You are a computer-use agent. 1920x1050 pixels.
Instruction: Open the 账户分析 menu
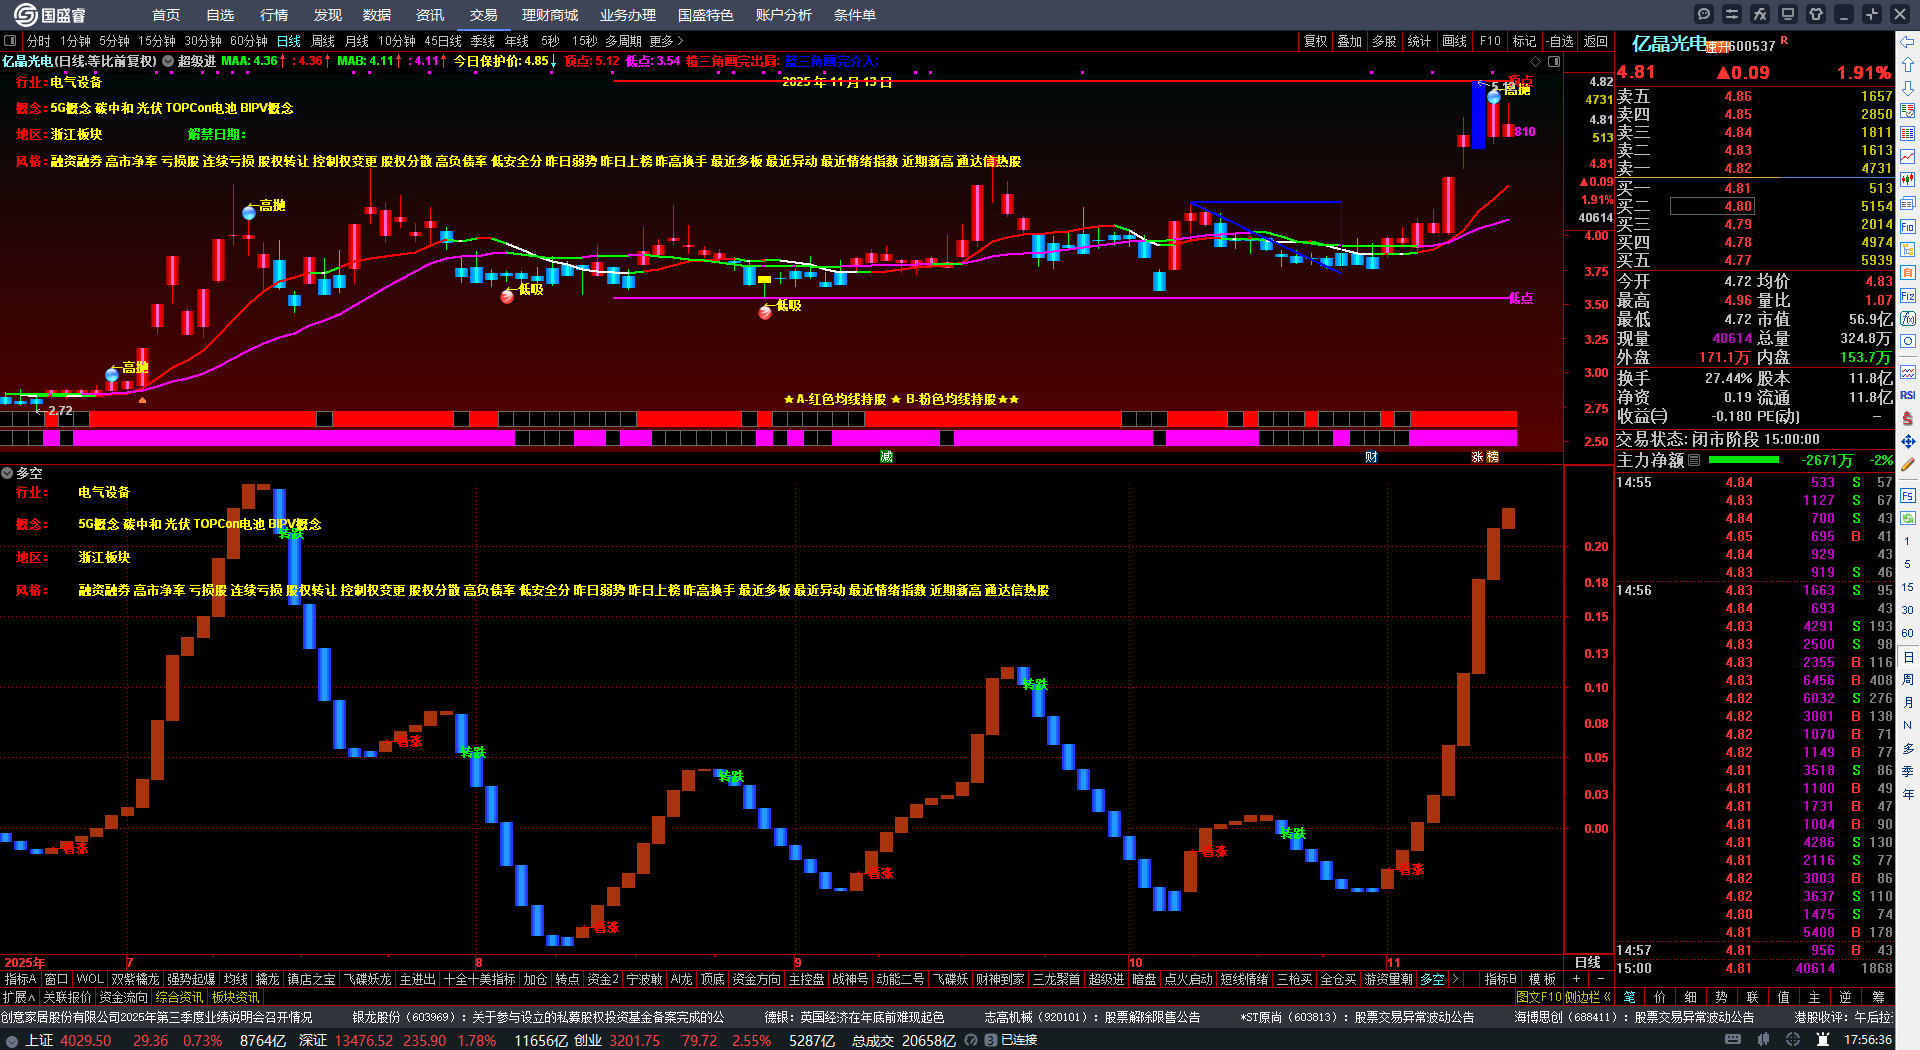click(x=784, y=15)
